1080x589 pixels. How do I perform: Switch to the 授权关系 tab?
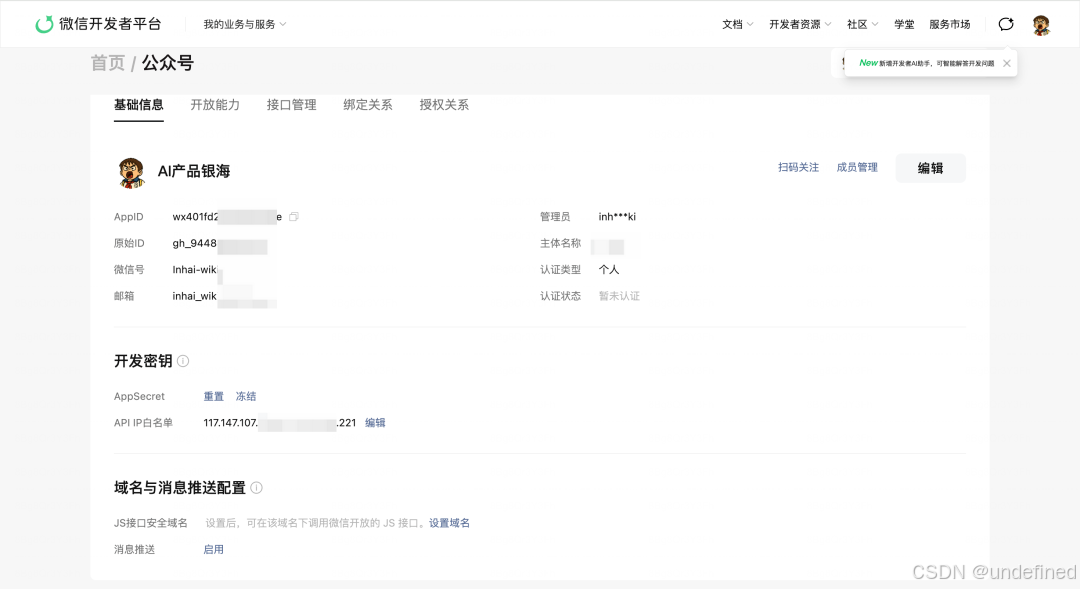(x=444, y=105)
